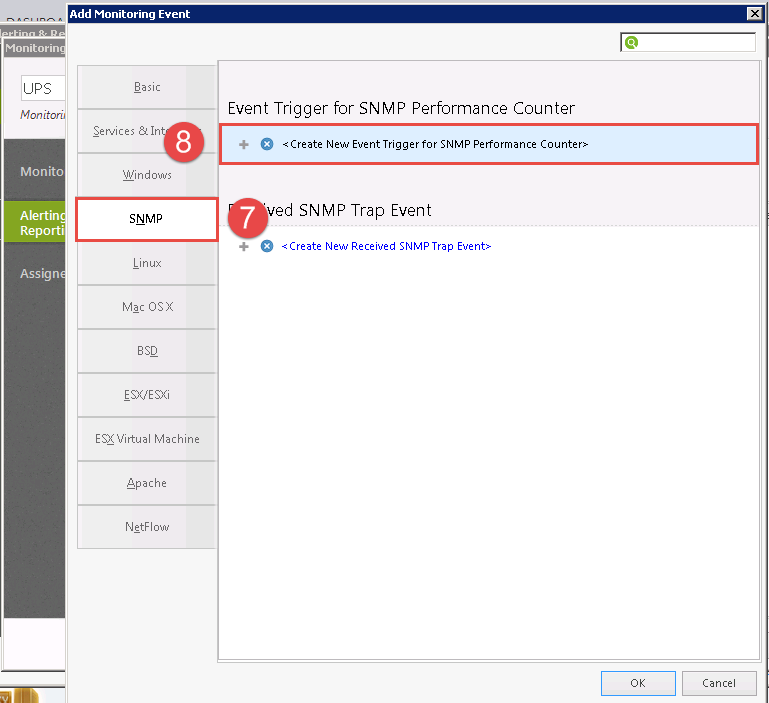Image resolution: width=769 pixels, height=703 pixels.
Task: Switch to the Basic tab
Action: pyautogui.click(x=147, y=87)
